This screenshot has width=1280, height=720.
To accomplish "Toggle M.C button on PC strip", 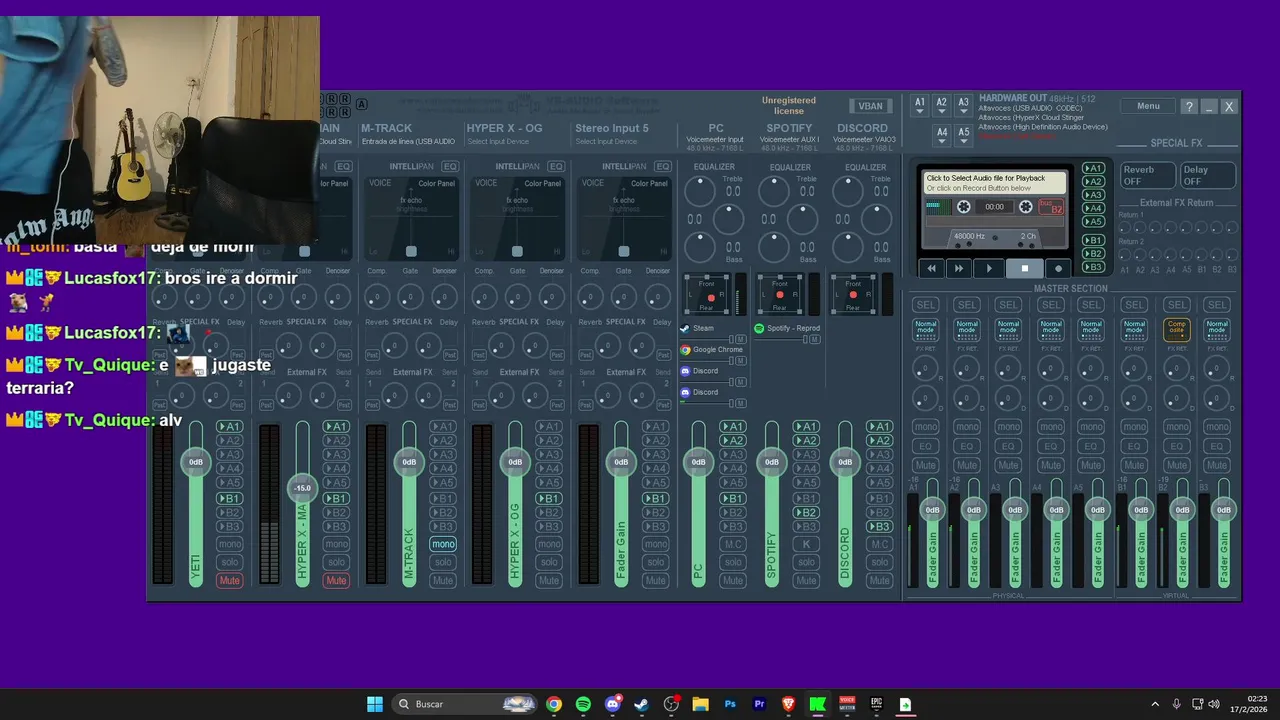I will pyautogui.click(x=733, y=544).
